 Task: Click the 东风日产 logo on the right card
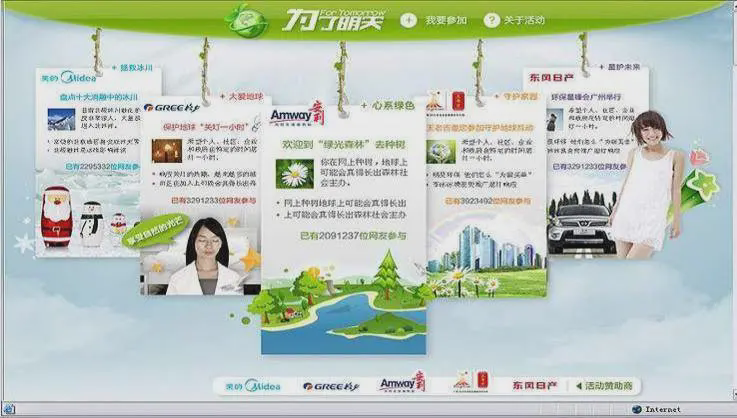point(553,77)
